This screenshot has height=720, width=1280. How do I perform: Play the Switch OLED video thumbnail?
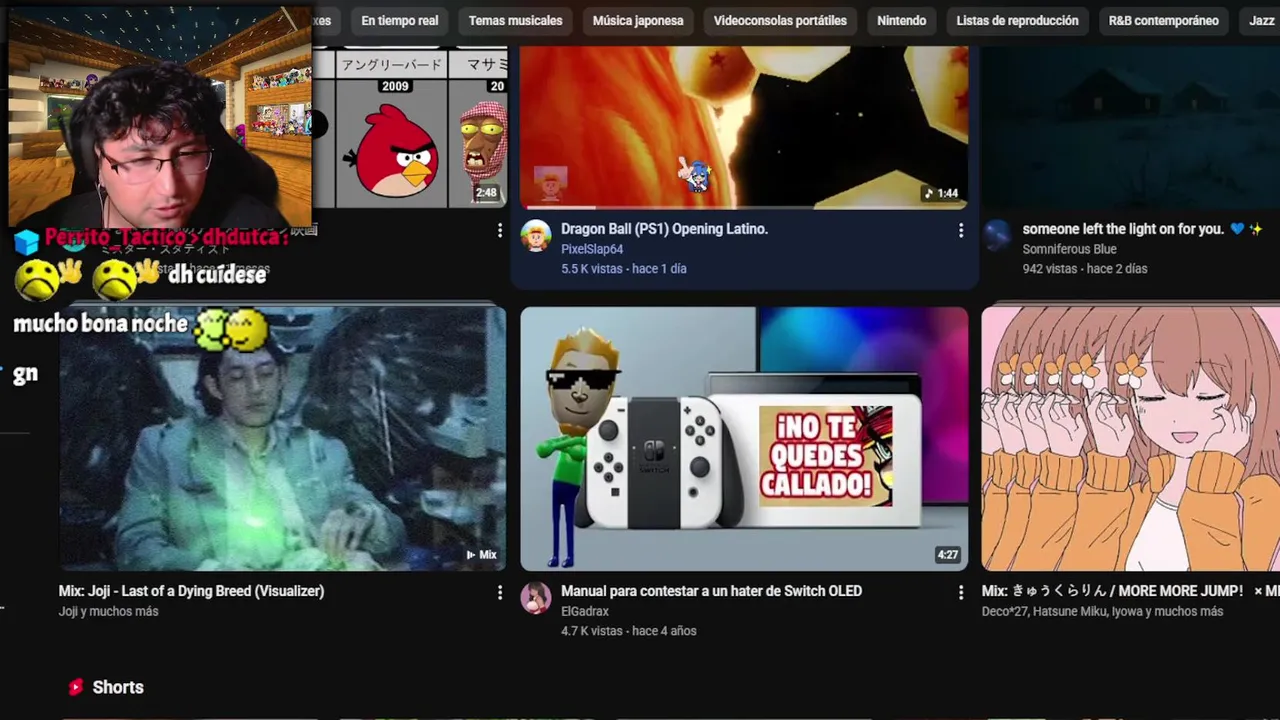744,439
